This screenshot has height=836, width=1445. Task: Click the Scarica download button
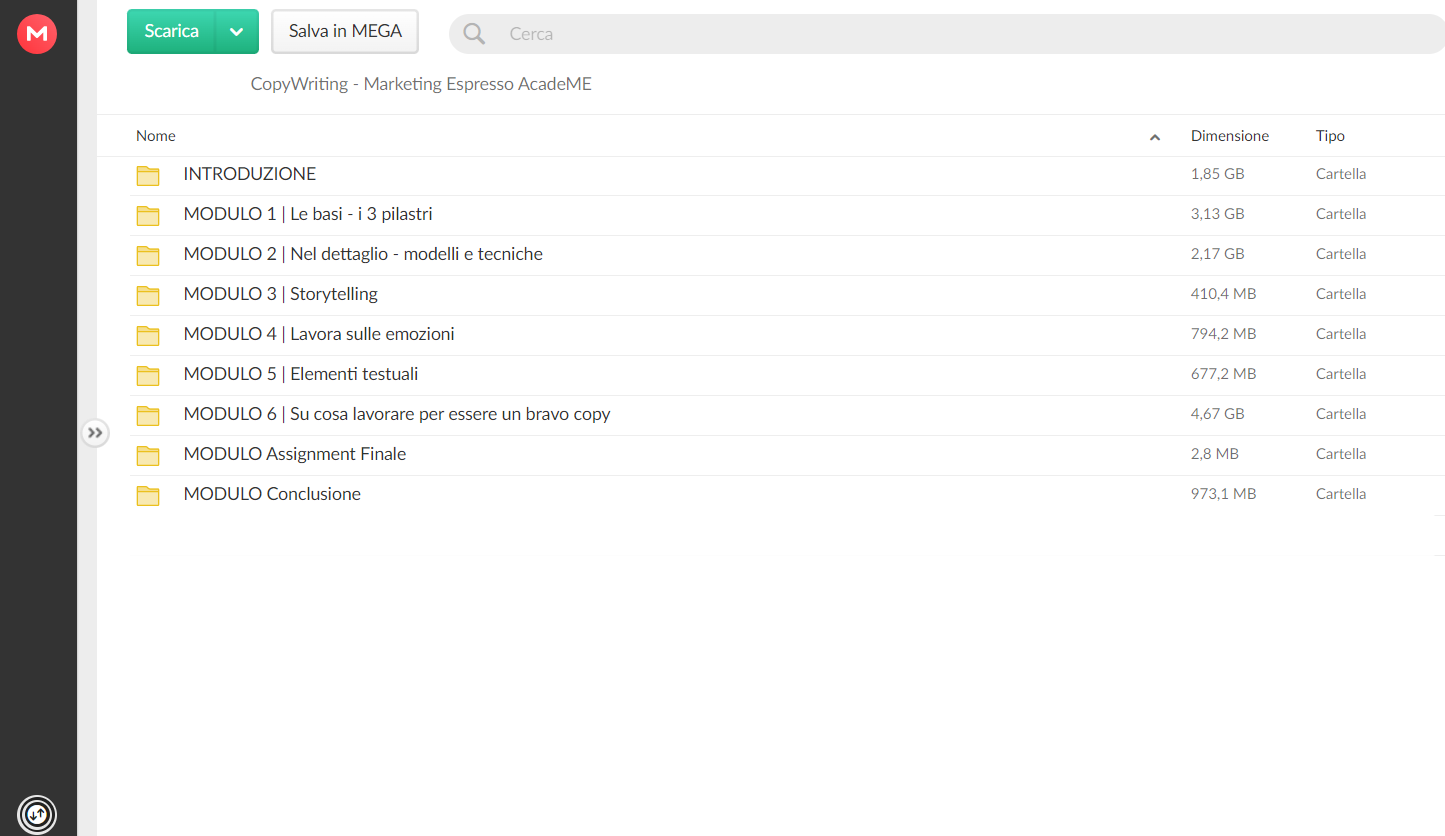point(171,31)
